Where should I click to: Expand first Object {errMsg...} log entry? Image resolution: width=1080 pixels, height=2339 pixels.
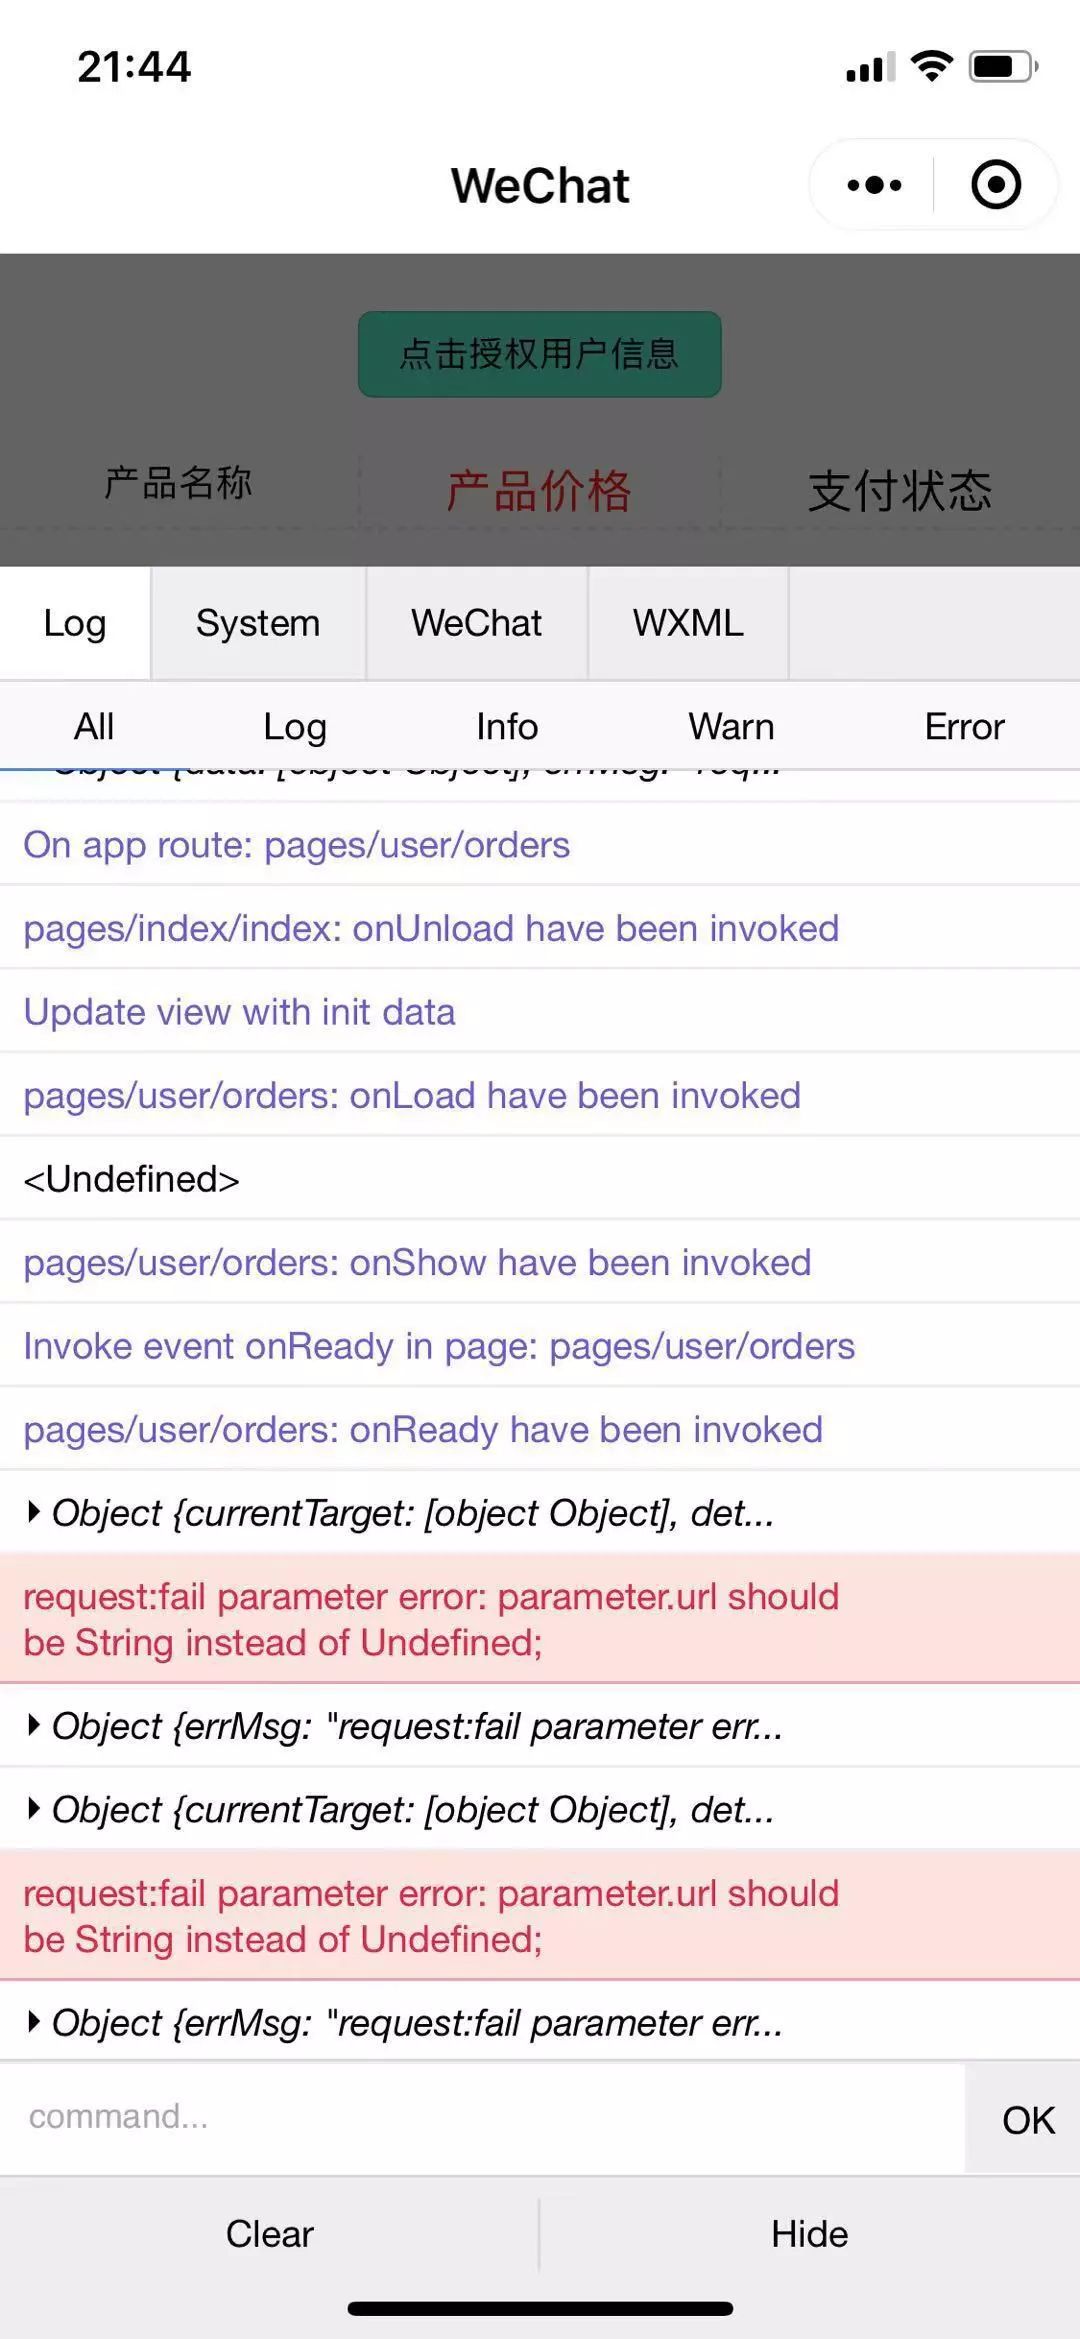pos(540,1725)
